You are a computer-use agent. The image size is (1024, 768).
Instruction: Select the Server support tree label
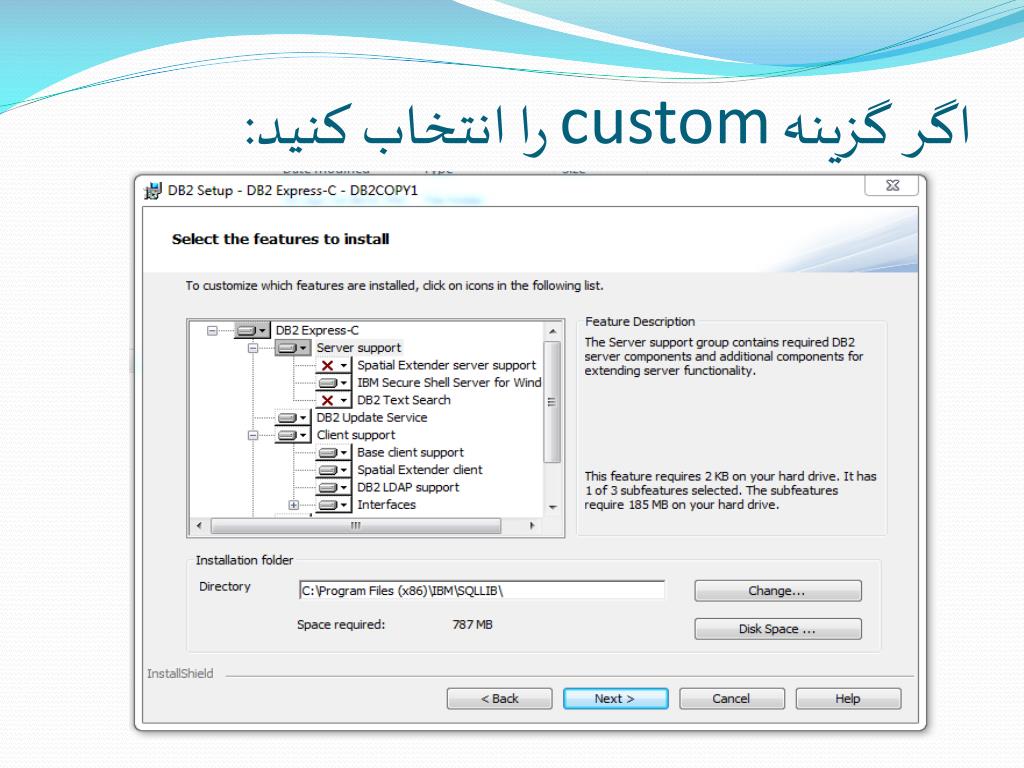(x=359, y=348)
